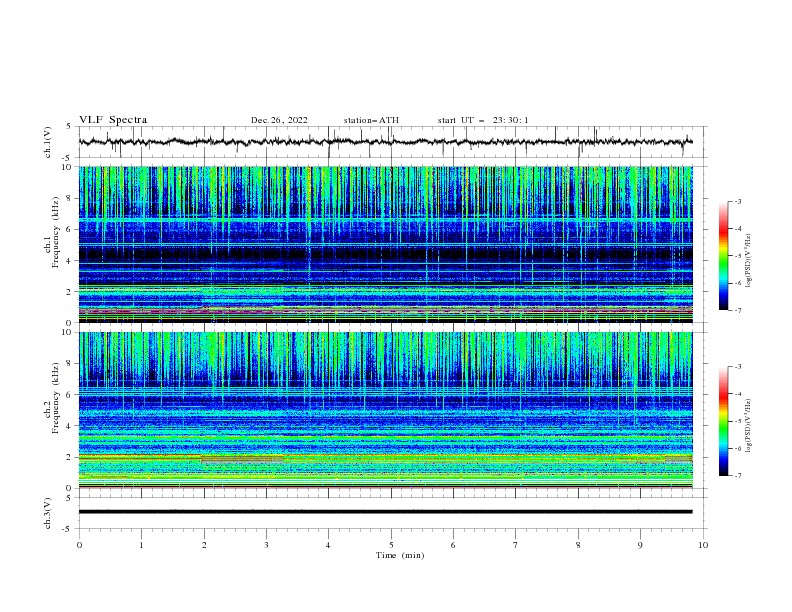Click the time axis tick label '7'
The height and width of the screenshot is (612, 792).
516,545
